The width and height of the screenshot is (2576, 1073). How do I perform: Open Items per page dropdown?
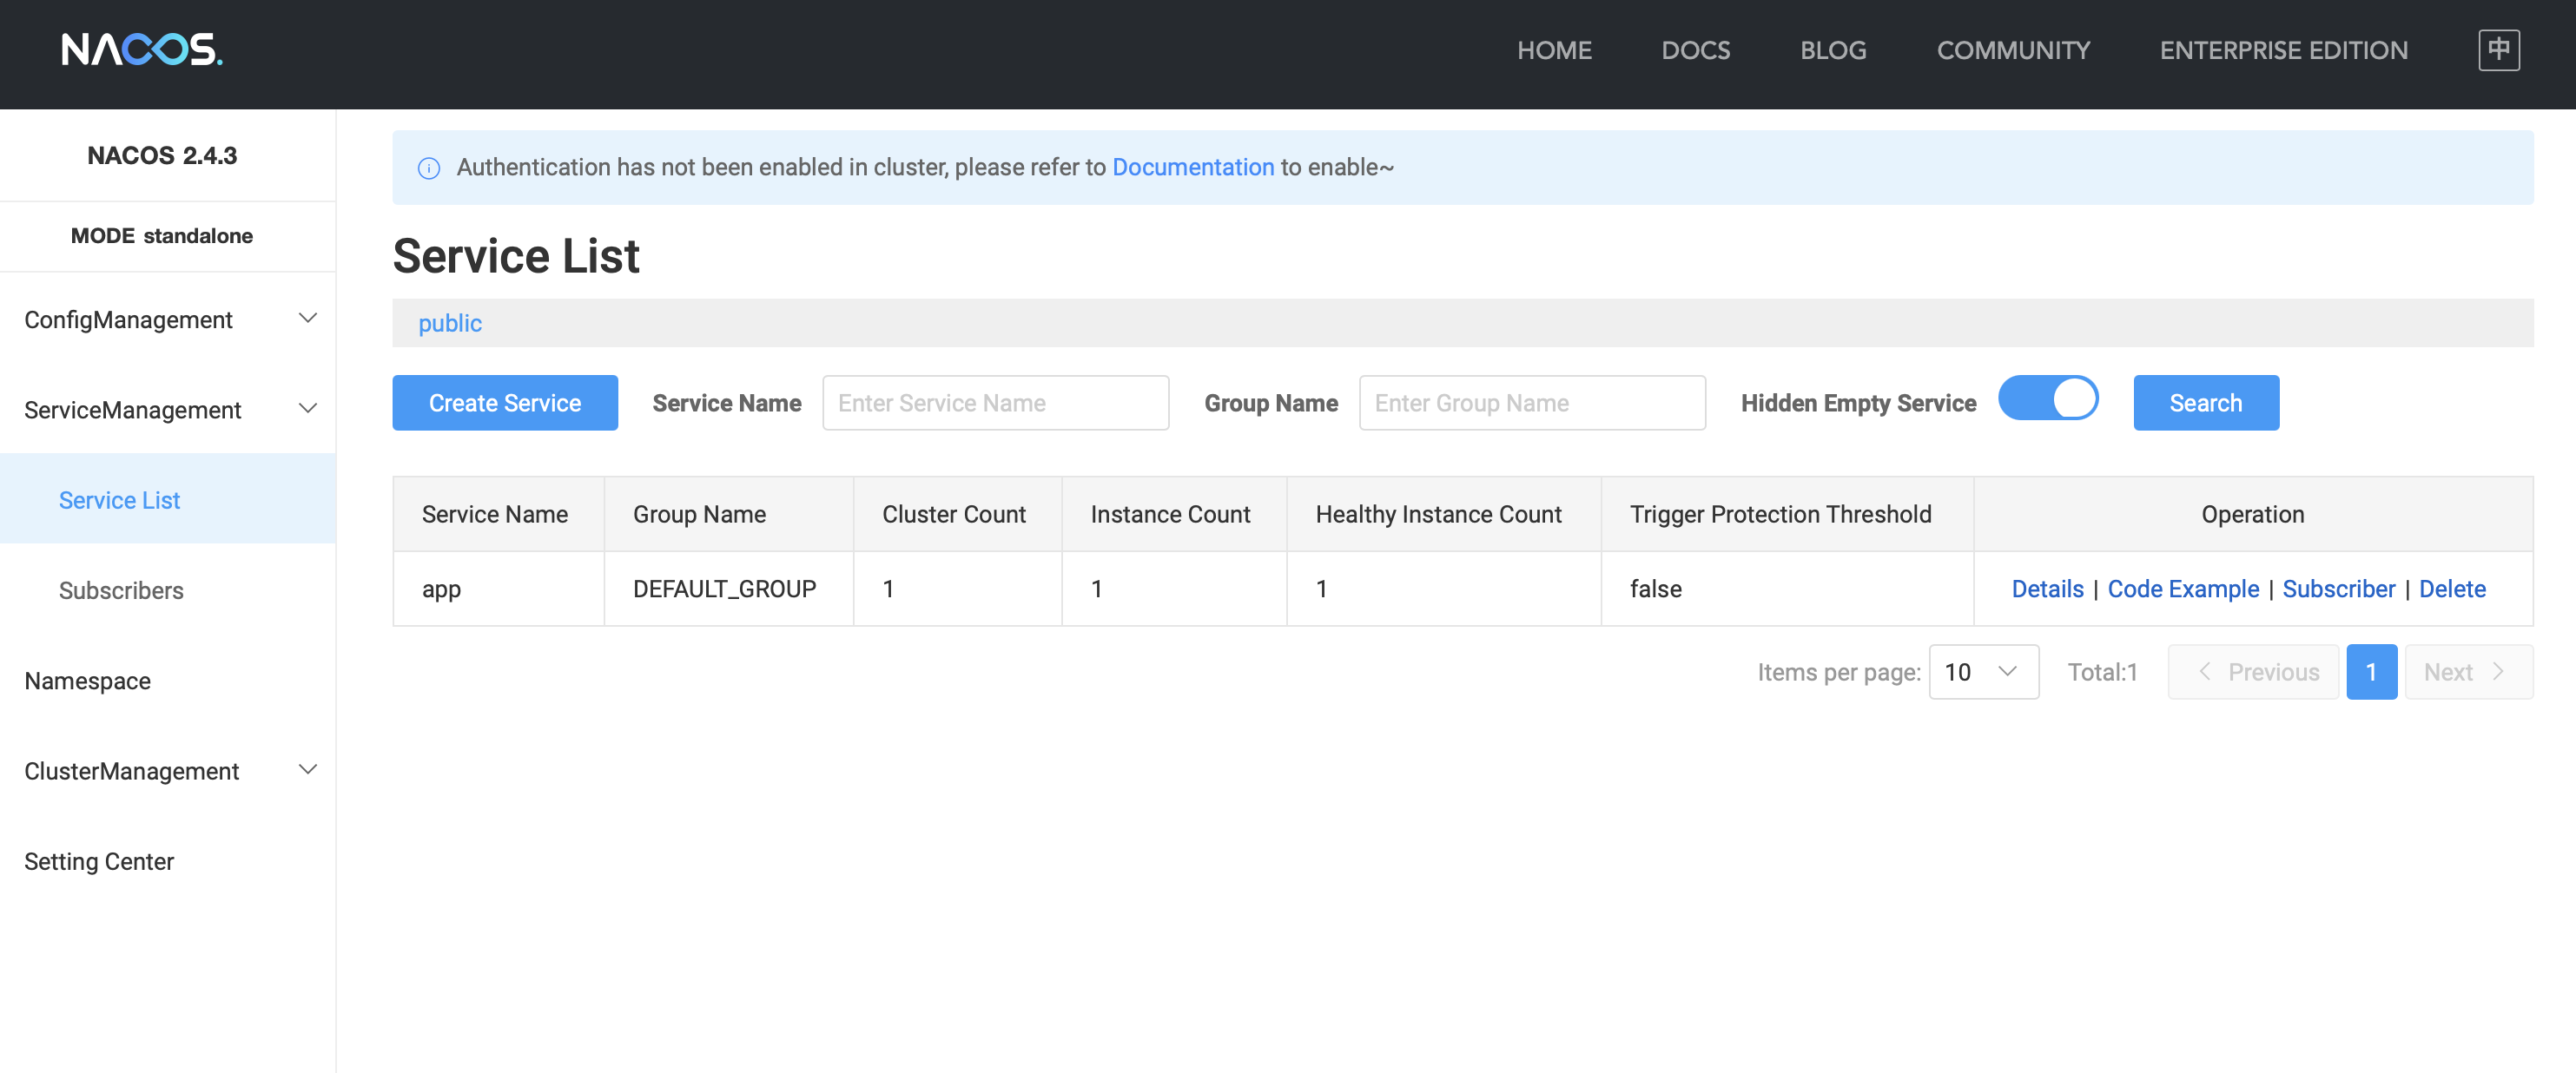coord(1983,672)
